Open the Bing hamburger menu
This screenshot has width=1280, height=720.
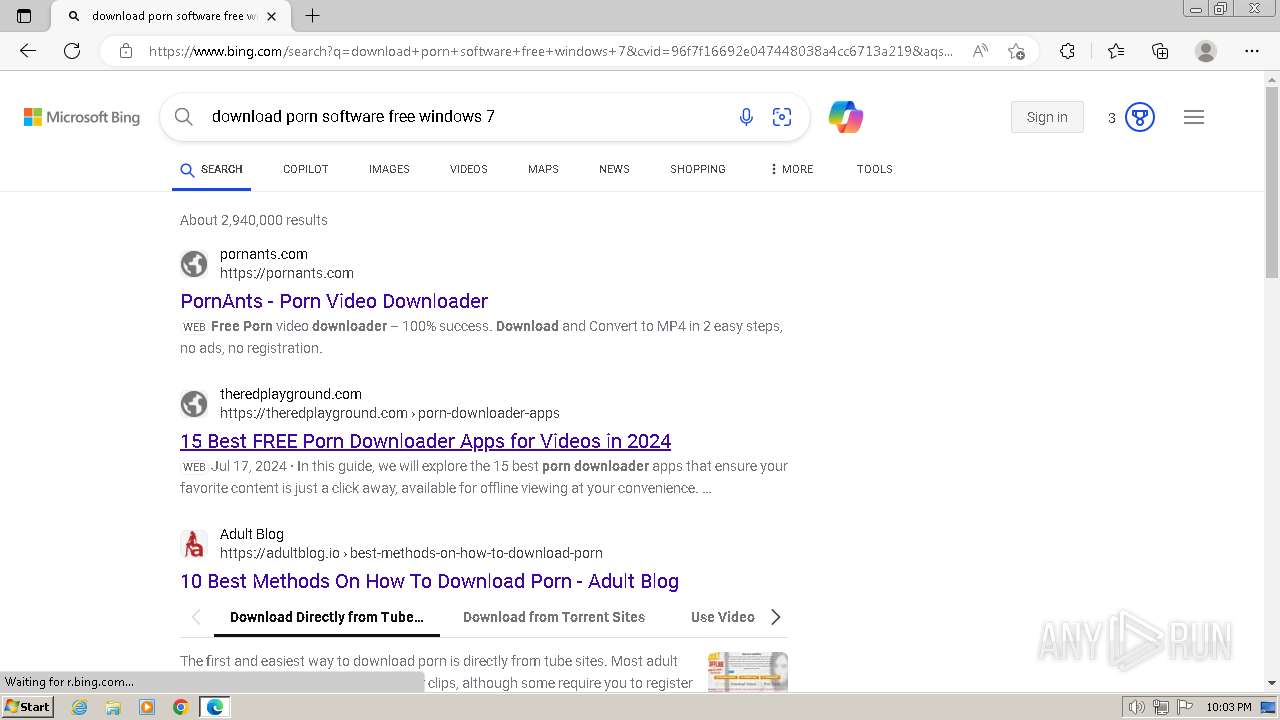click(x=1194, y=117)
